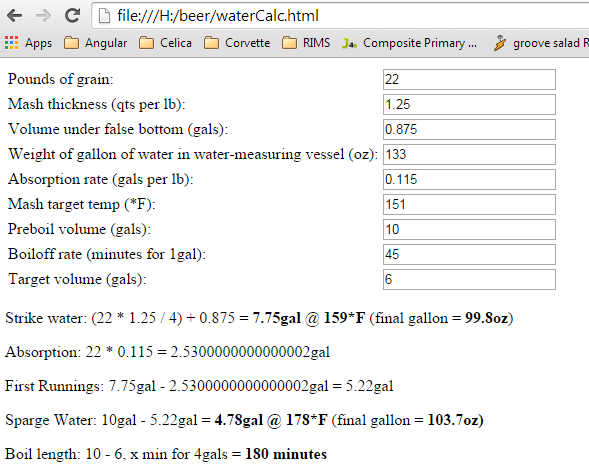Click the Boil length '180 minutes' result
Viewport: 589px width, 473px height.
[x=286, y=454]
